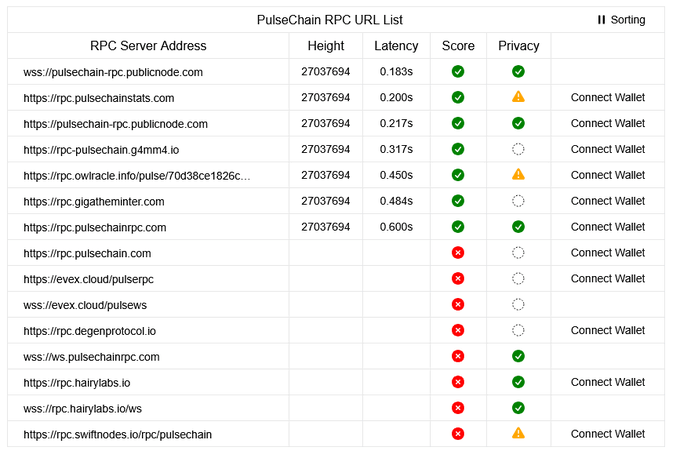Click the Height column header
The height and width of the screenshot is (458, 680).
[326, 46]
